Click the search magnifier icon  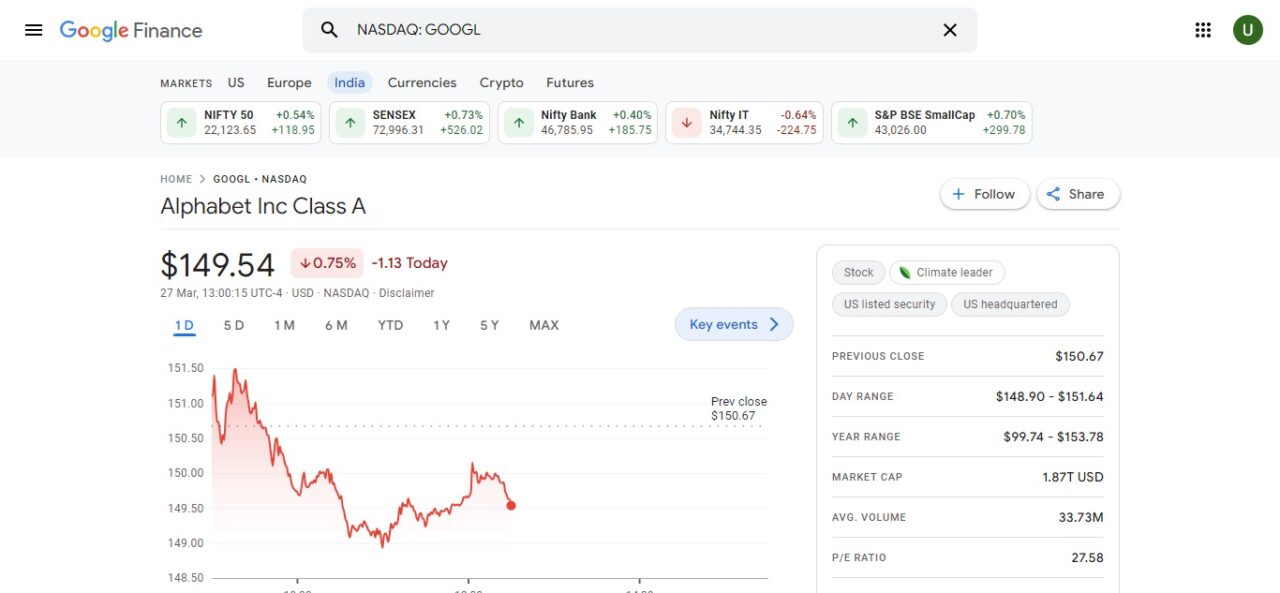[x=329, y=30]
